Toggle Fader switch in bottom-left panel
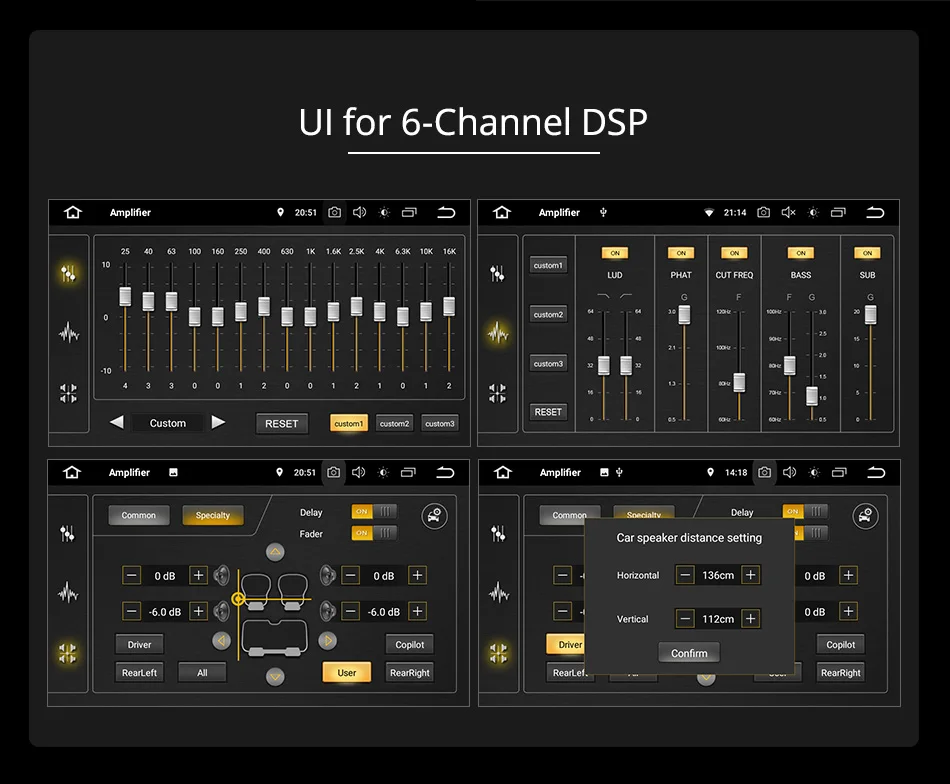Screen dimensions: 950x784 tap(374, 533)
